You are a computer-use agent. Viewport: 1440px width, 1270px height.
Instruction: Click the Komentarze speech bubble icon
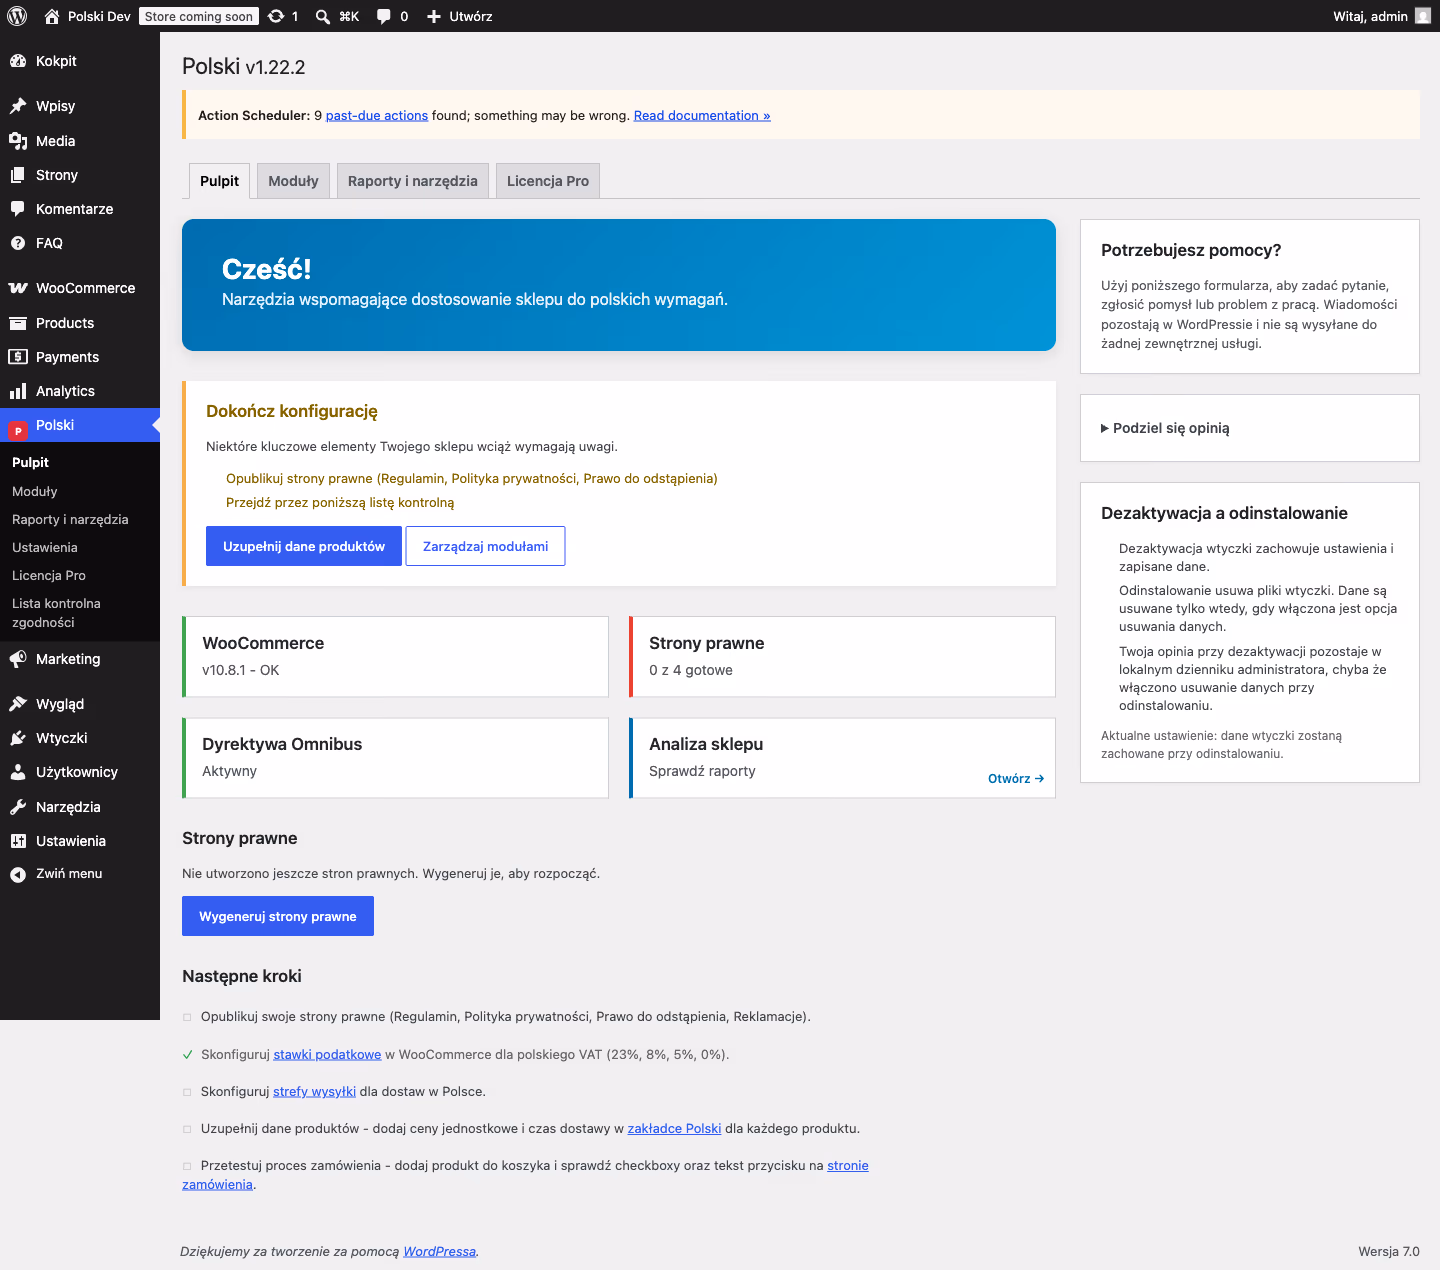(x=18, y=209)
